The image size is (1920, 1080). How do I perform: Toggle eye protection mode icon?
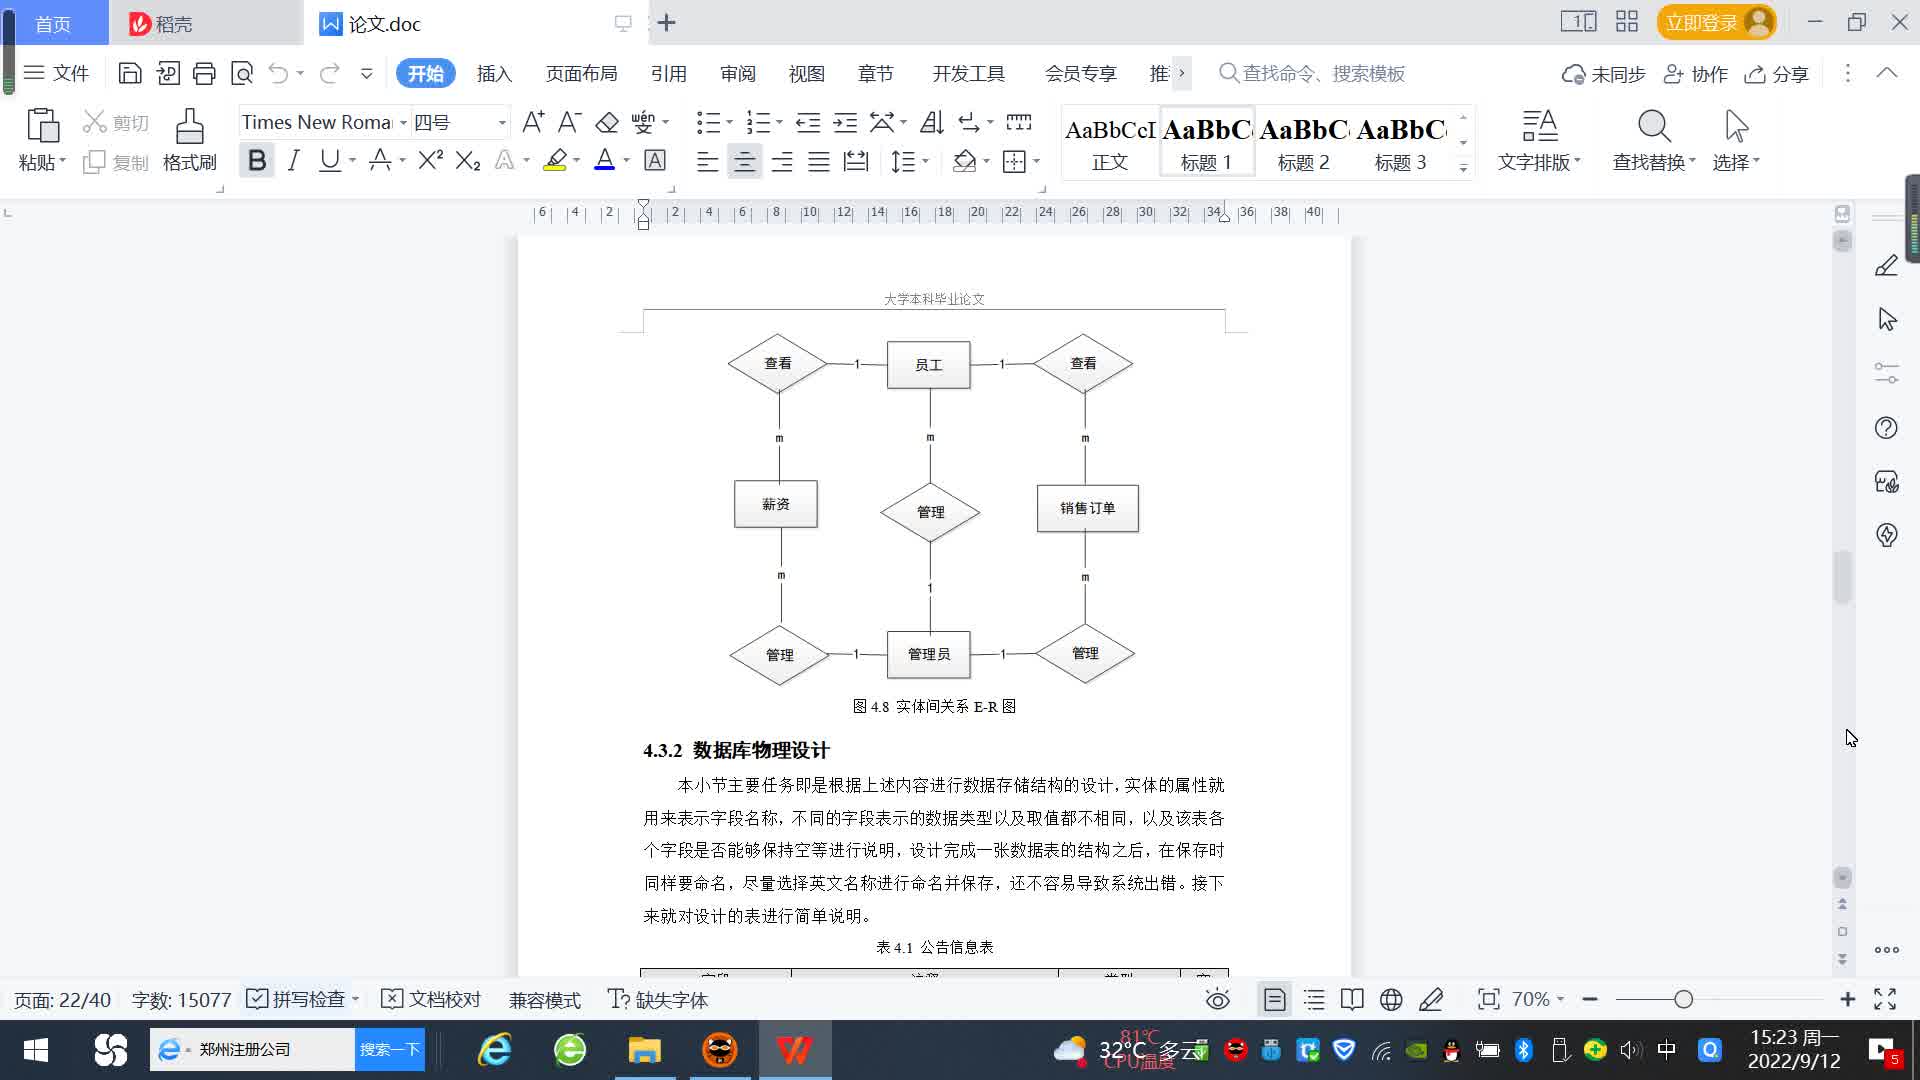coord(1217,999)
